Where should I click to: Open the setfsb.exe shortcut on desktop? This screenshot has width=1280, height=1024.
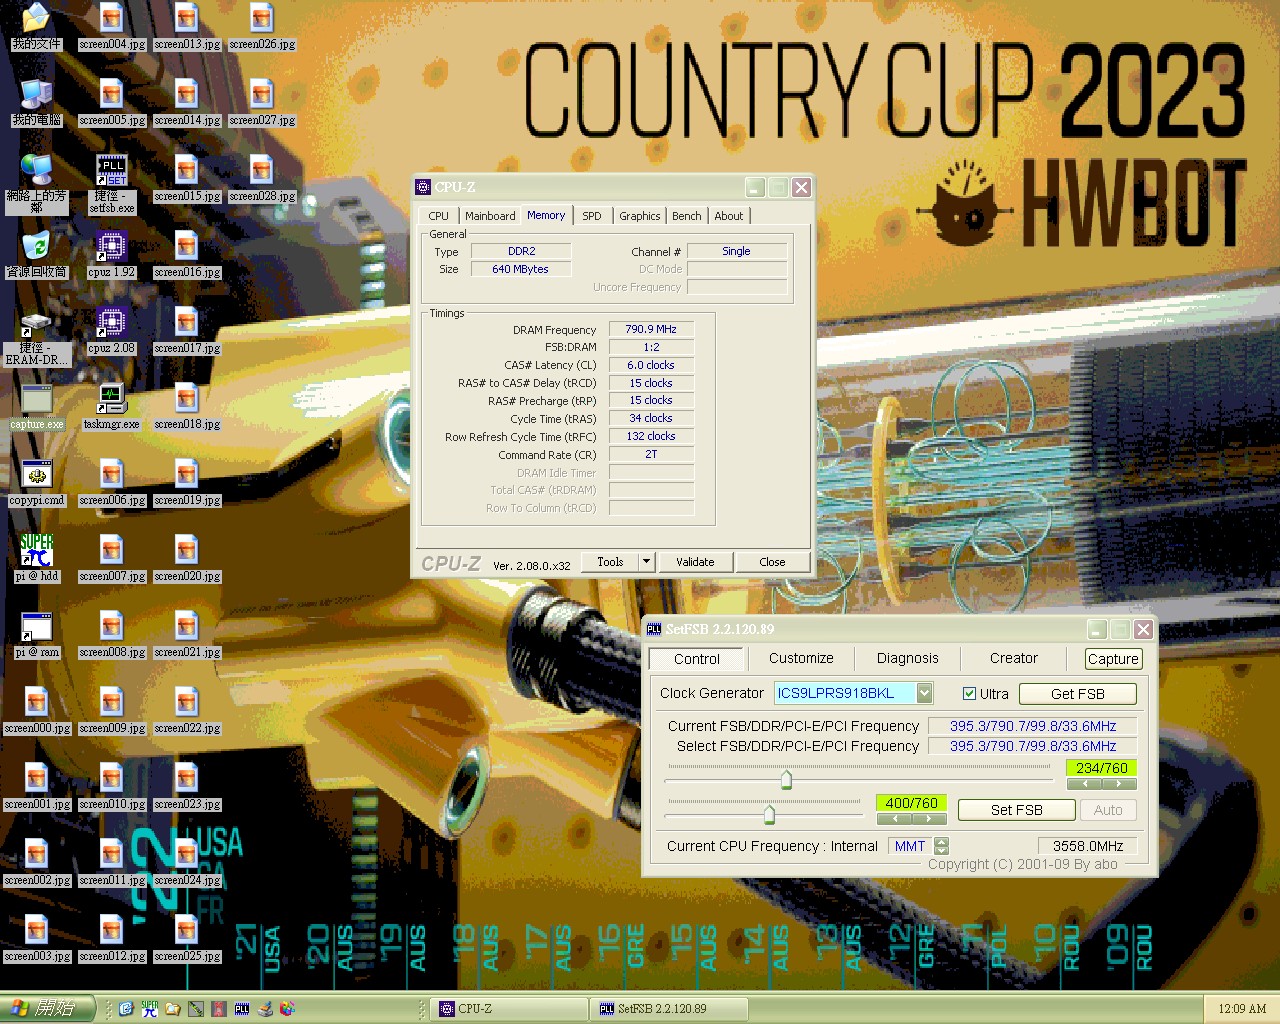pyautogui.click(x=111, y=183)
